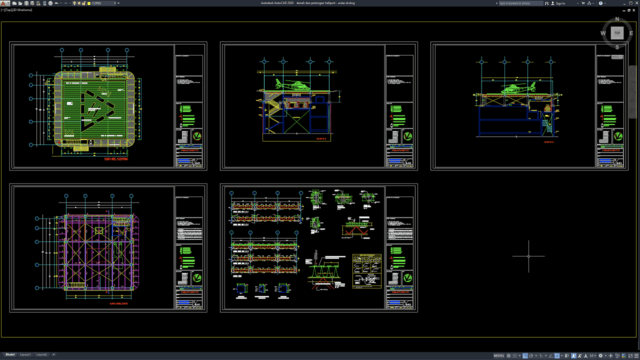Expand the Quick Access toolbar customize arrow
The image size is (640, 360).
click(x=118, y=3)
